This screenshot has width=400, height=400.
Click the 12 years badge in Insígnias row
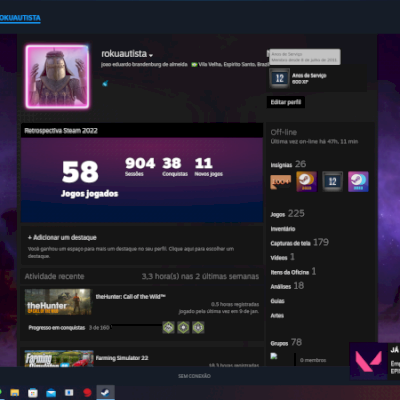tap(332, 182)
